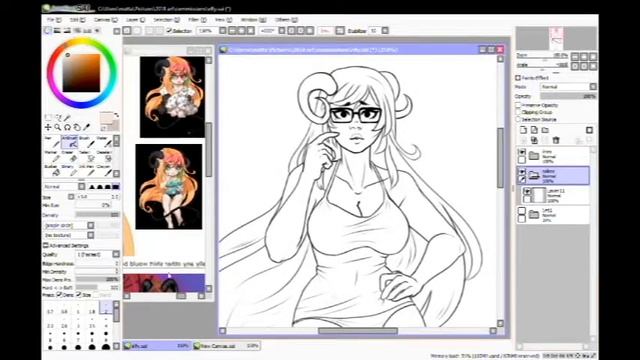640x360 pixels.
Task: Open the Layer menu
Action: tap(135, 20)
